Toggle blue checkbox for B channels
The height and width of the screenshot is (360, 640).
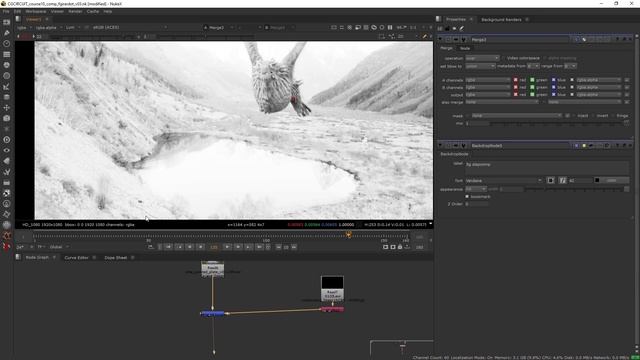[x=553, y=87]
